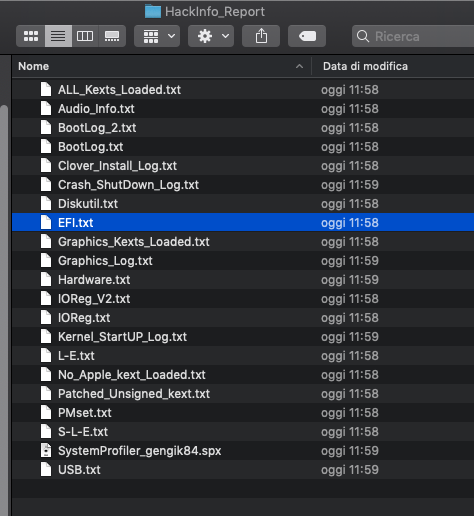
Task: Focus the Ricerca search field
Action: 413,36
